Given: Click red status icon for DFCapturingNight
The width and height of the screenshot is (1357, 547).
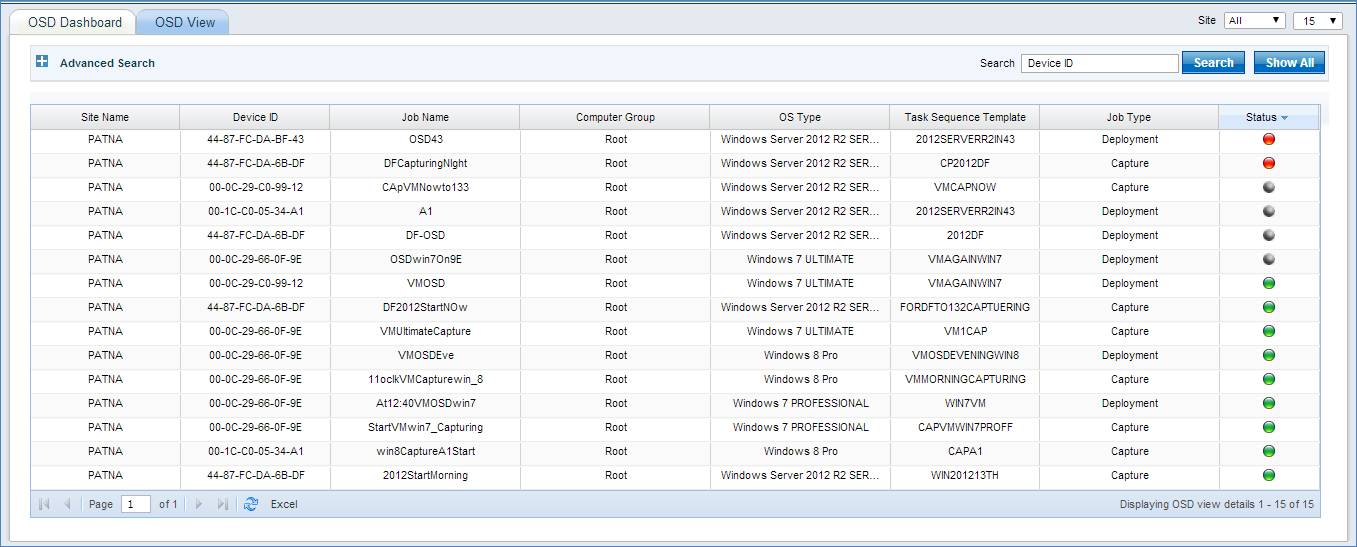Looking at the screenshot, I should (1269, 163).
